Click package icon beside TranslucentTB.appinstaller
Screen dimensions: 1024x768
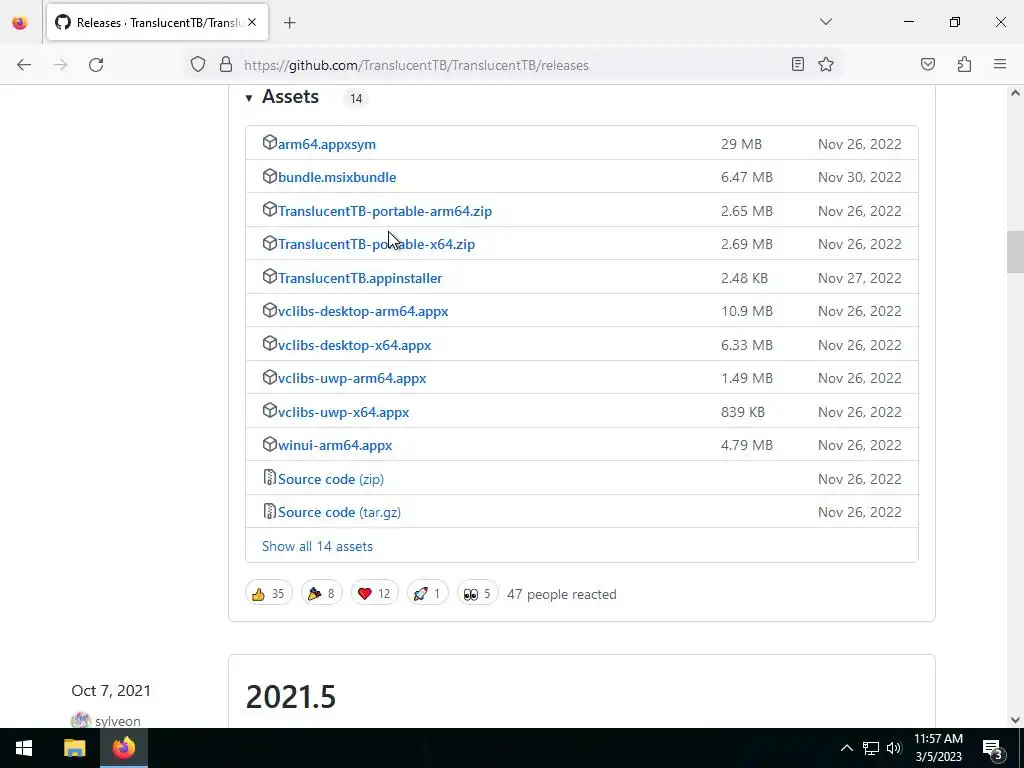point(269,276)
